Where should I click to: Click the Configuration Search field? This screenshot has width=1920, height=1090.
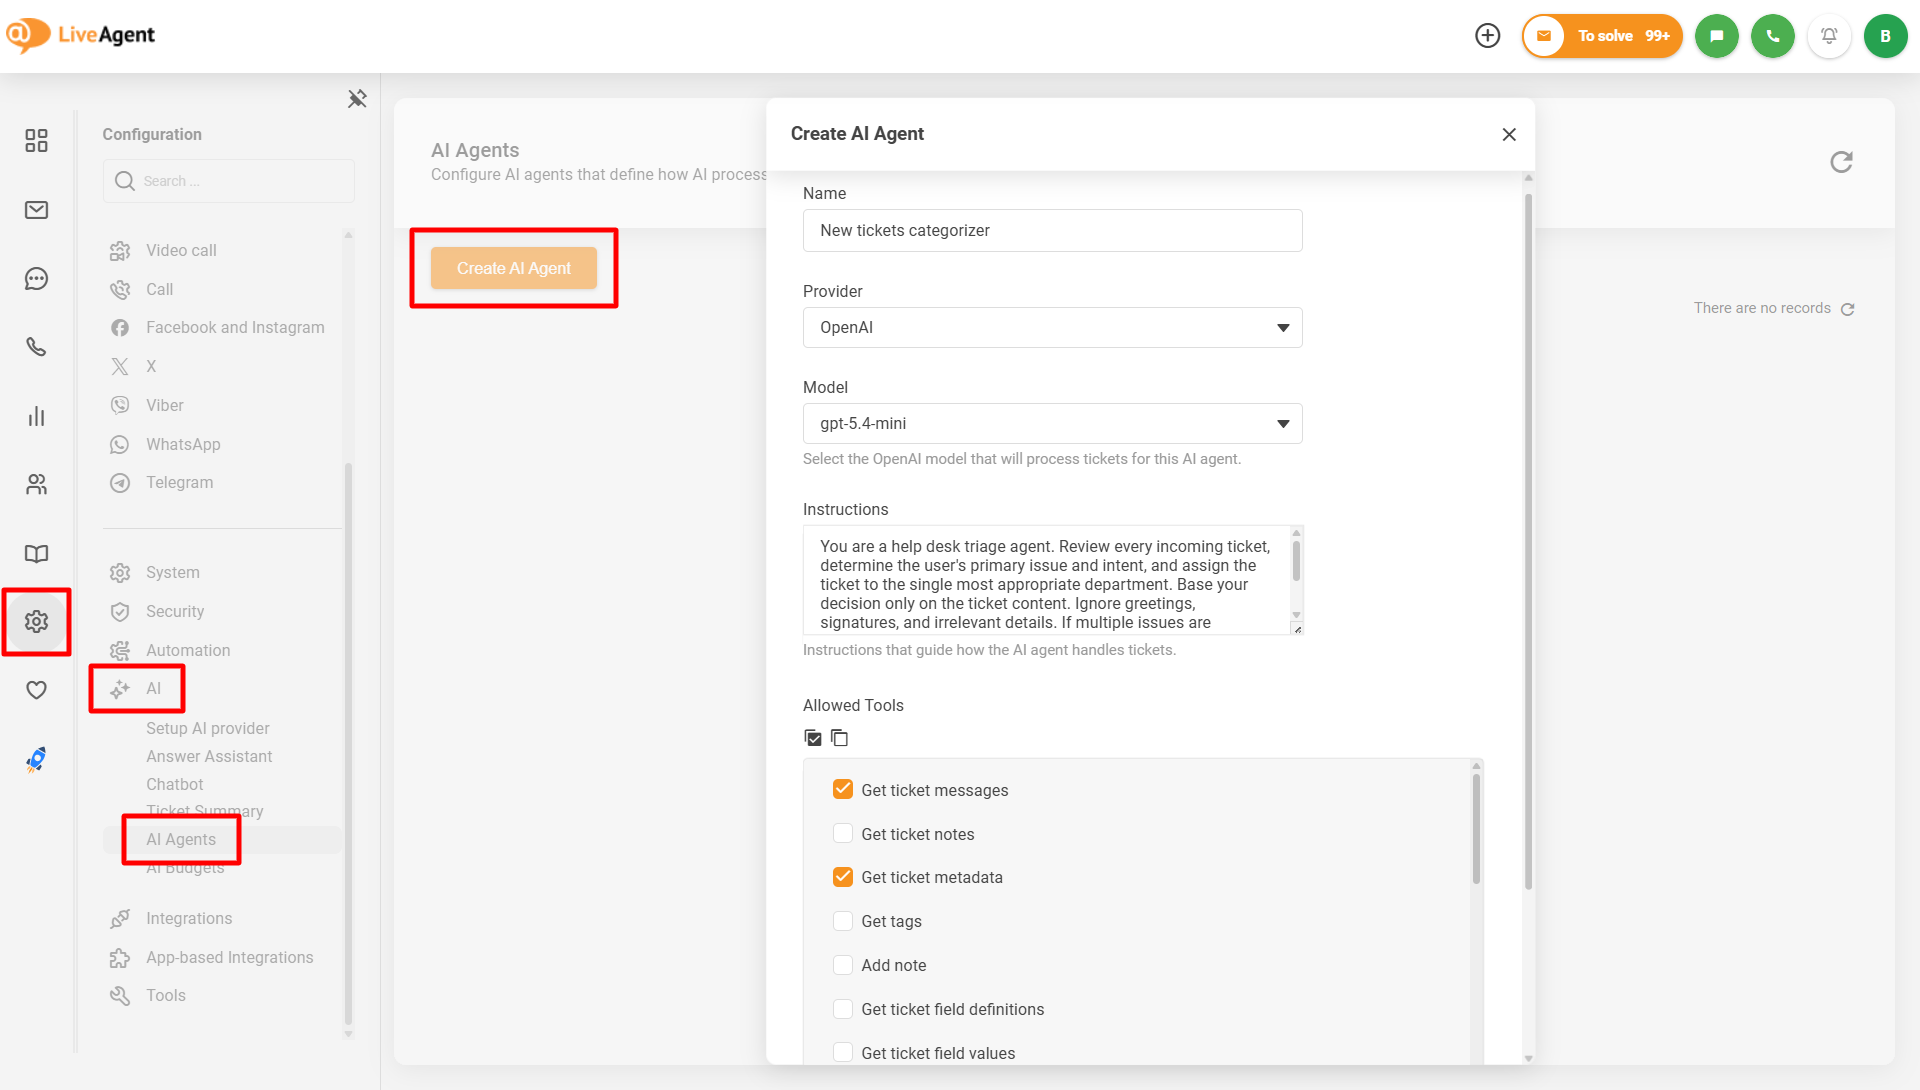[x=229, y=181]
